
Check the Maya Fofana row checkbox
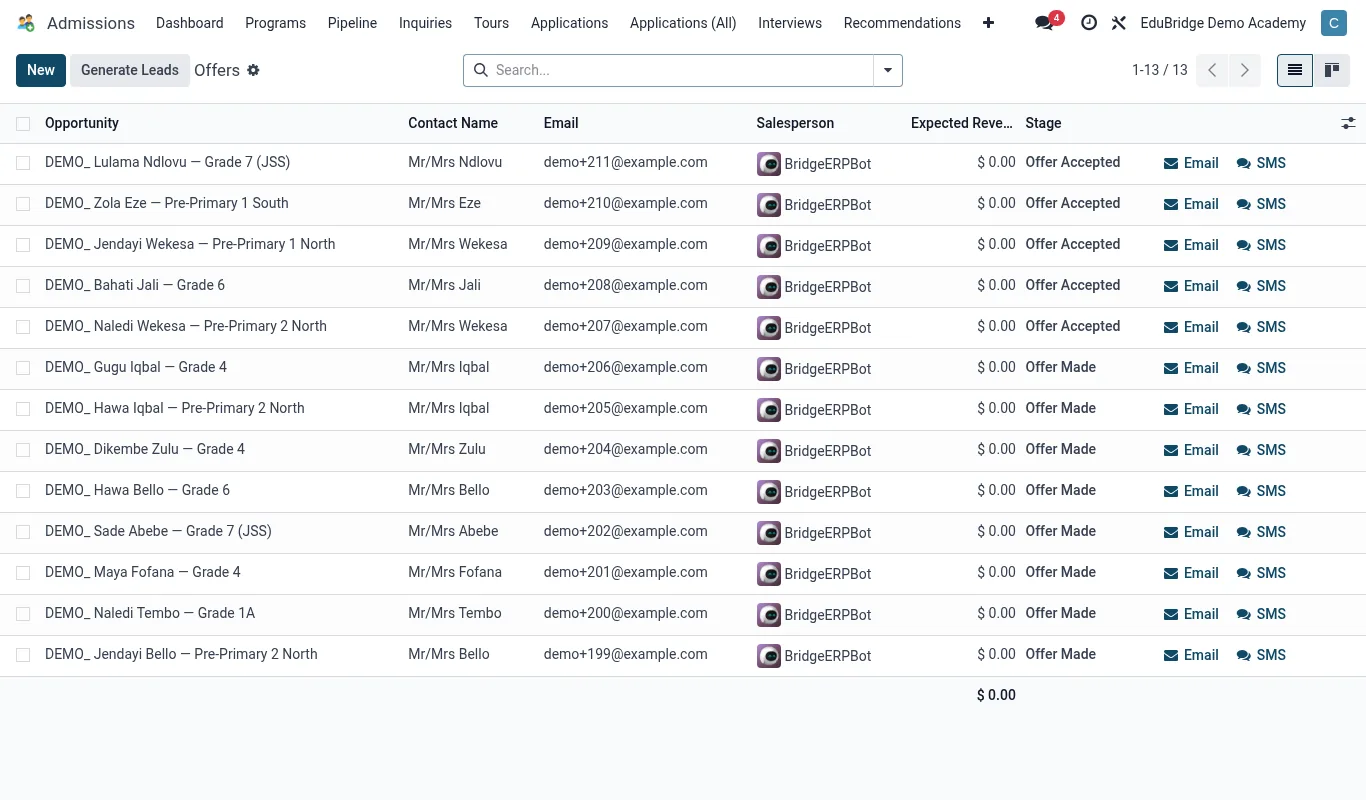point(23,573)
